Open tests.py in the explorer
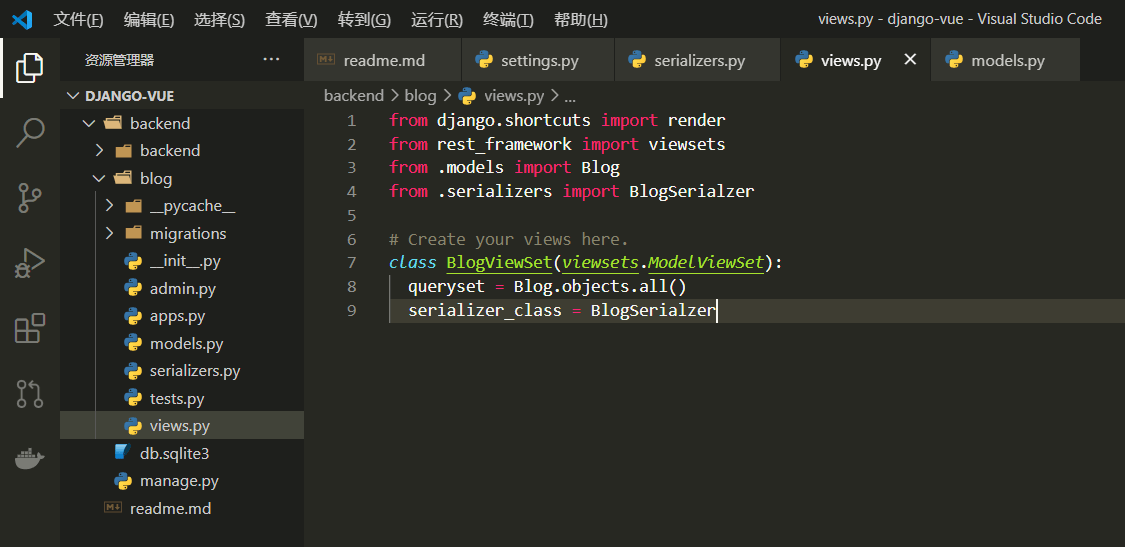The image size is (1125, 547). 182,398
